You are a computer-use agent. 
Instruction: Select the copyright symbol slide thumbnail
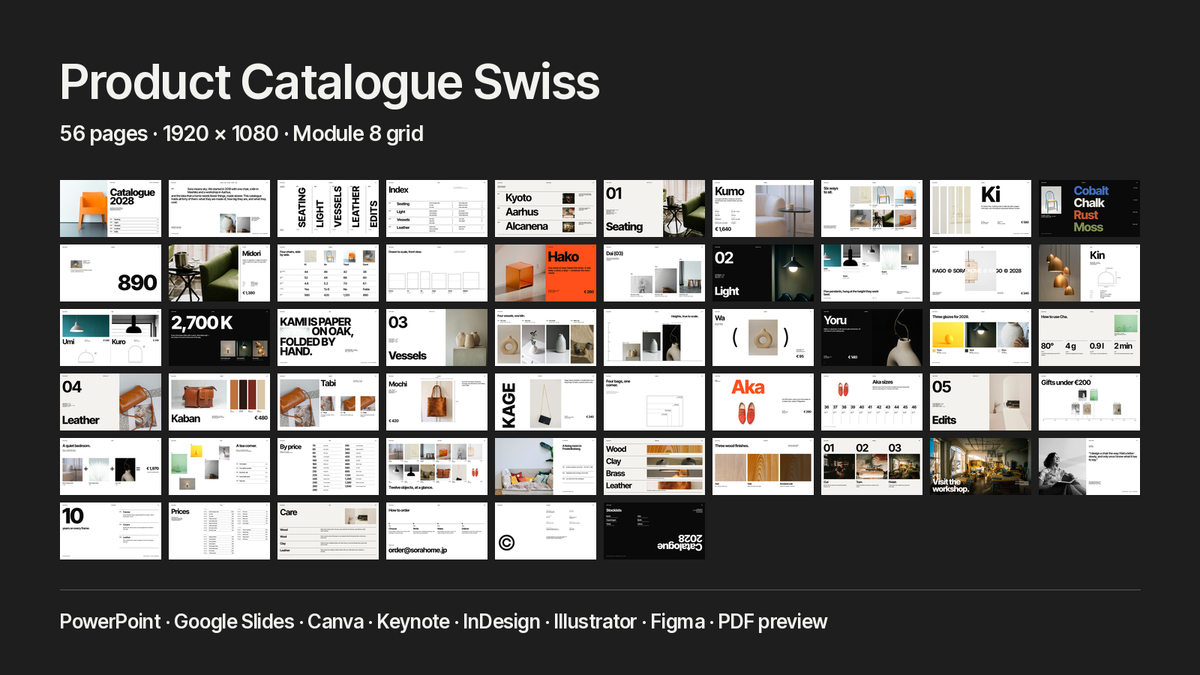(546, 531)
